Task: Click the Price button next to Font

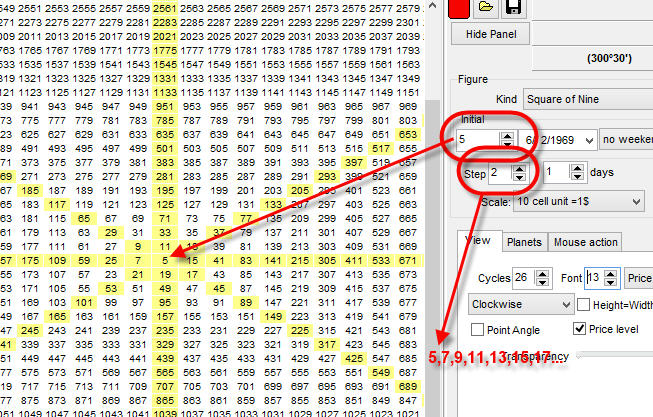Action: tap(638, 278)
